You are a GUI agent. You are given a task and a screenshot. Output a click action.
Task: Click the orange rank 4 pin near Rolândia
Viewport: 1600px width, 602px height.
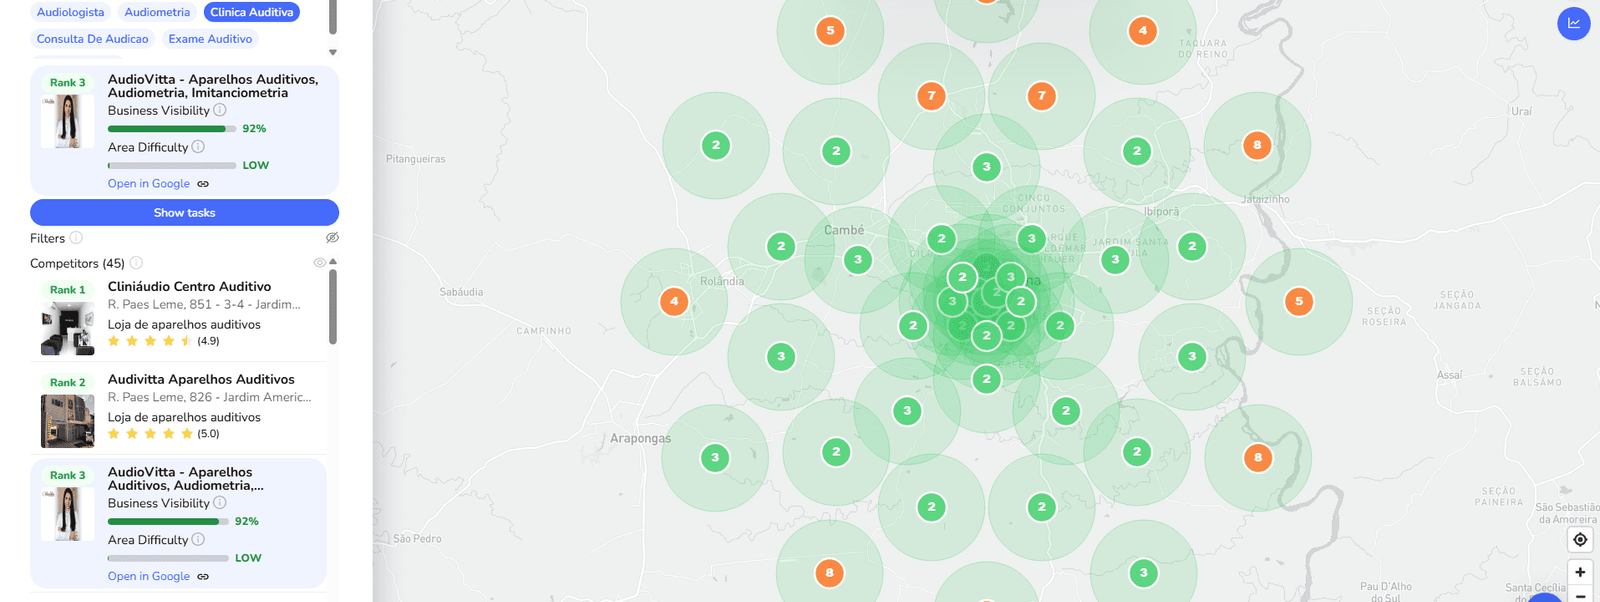pyautogui.click(x=674, y=301)
